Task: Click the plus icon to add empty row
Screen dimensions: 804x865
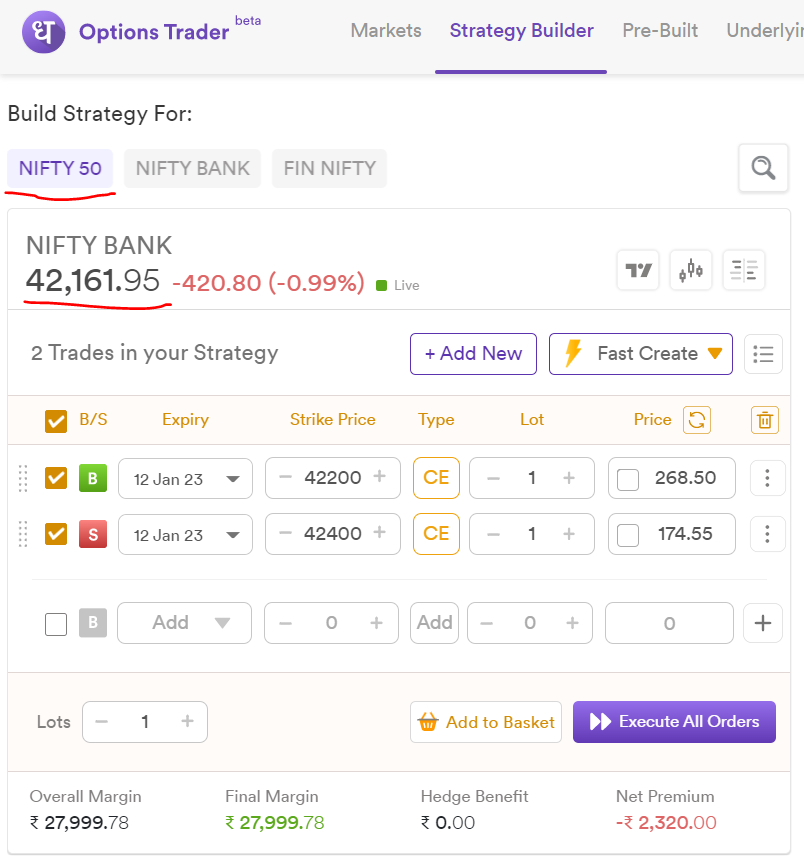Action: 763,623
